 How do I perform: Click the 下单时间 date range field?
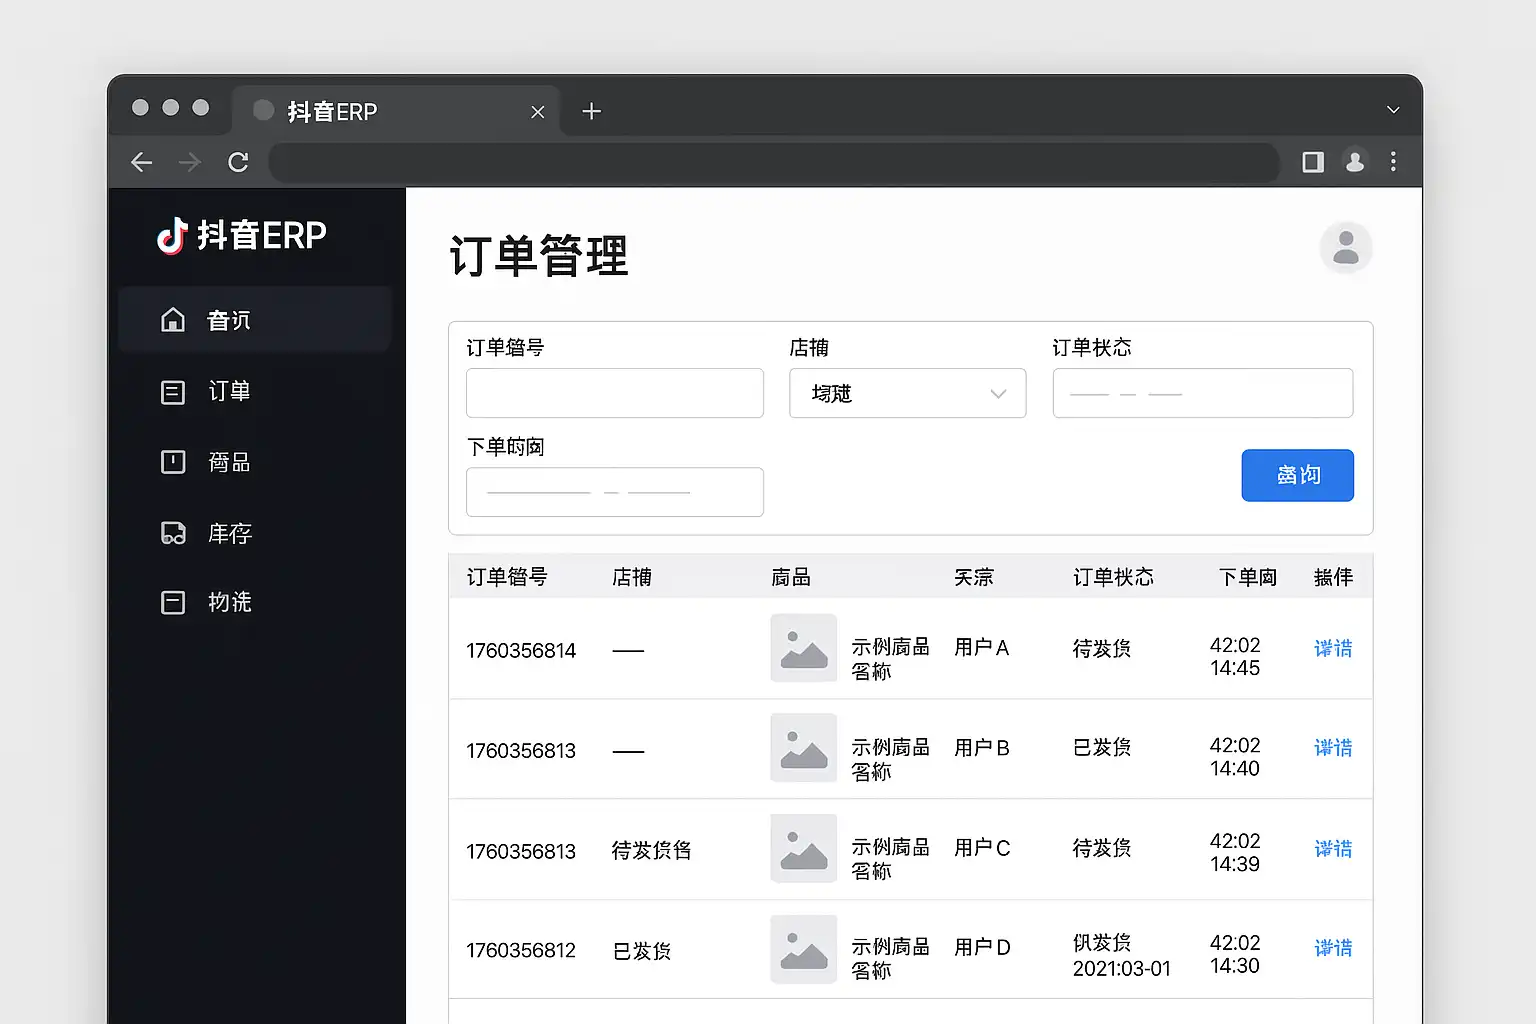pyautogui.click(x=614, y=492)
